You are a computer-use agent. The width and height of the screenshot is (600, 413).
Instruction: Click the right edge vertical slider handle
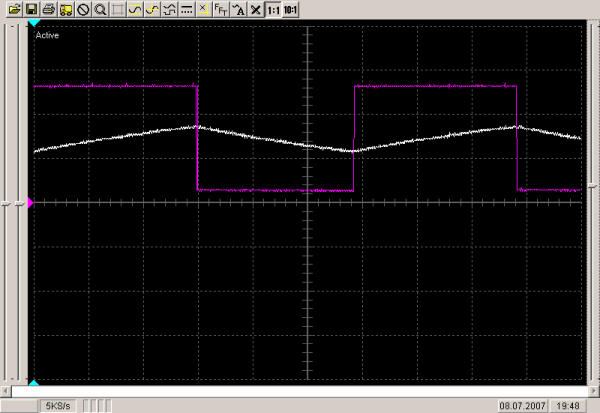pos(594,203)
